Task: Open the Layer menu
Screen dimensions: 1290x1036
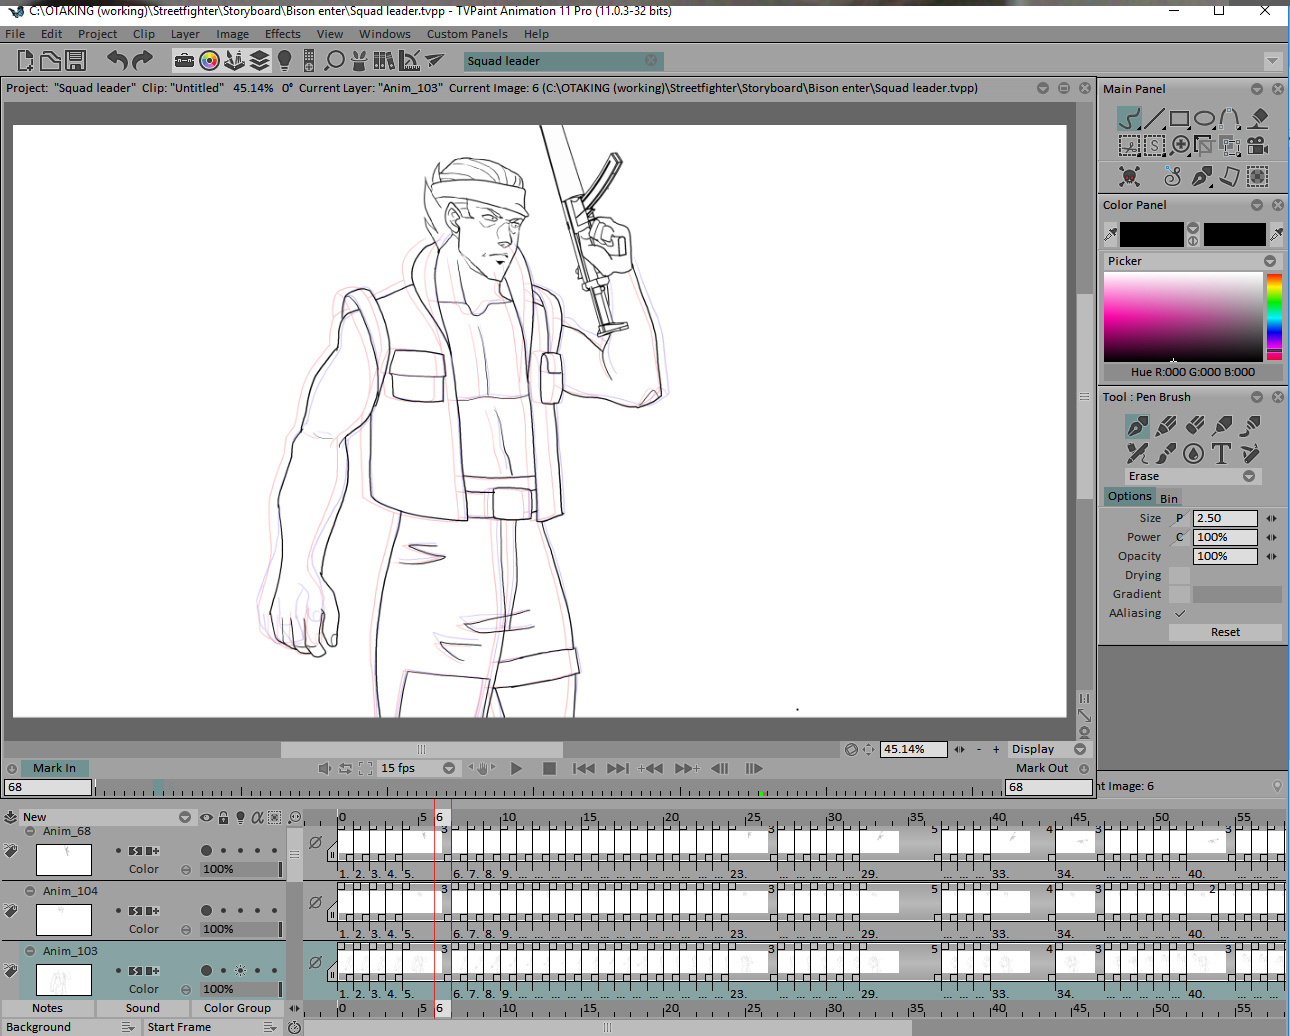Action: (x=185, y=34)
